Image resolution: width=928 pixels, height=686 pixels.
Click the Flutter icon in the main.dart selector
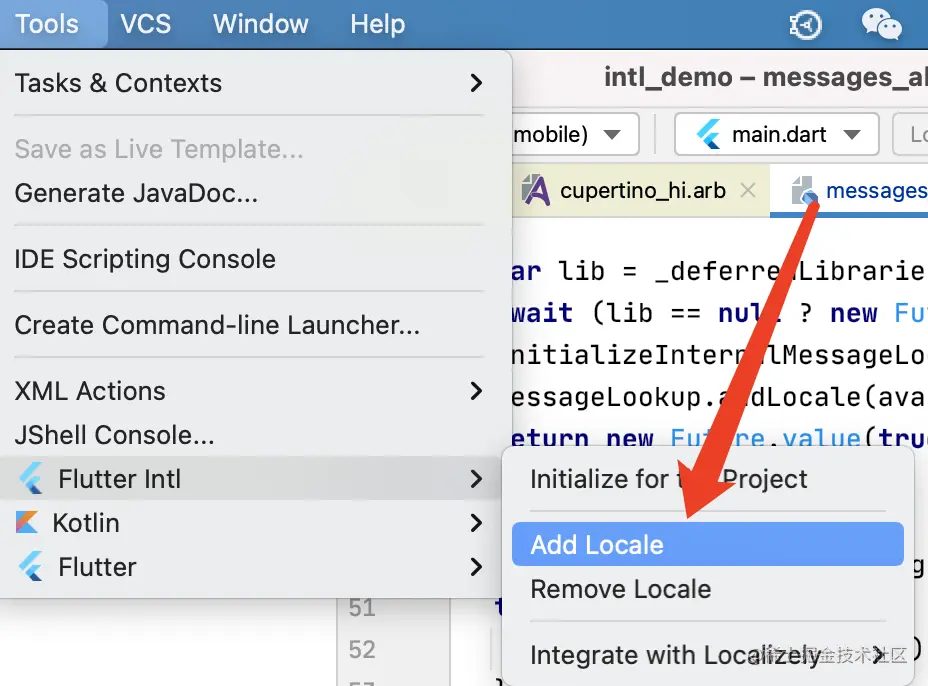point(709,135)
